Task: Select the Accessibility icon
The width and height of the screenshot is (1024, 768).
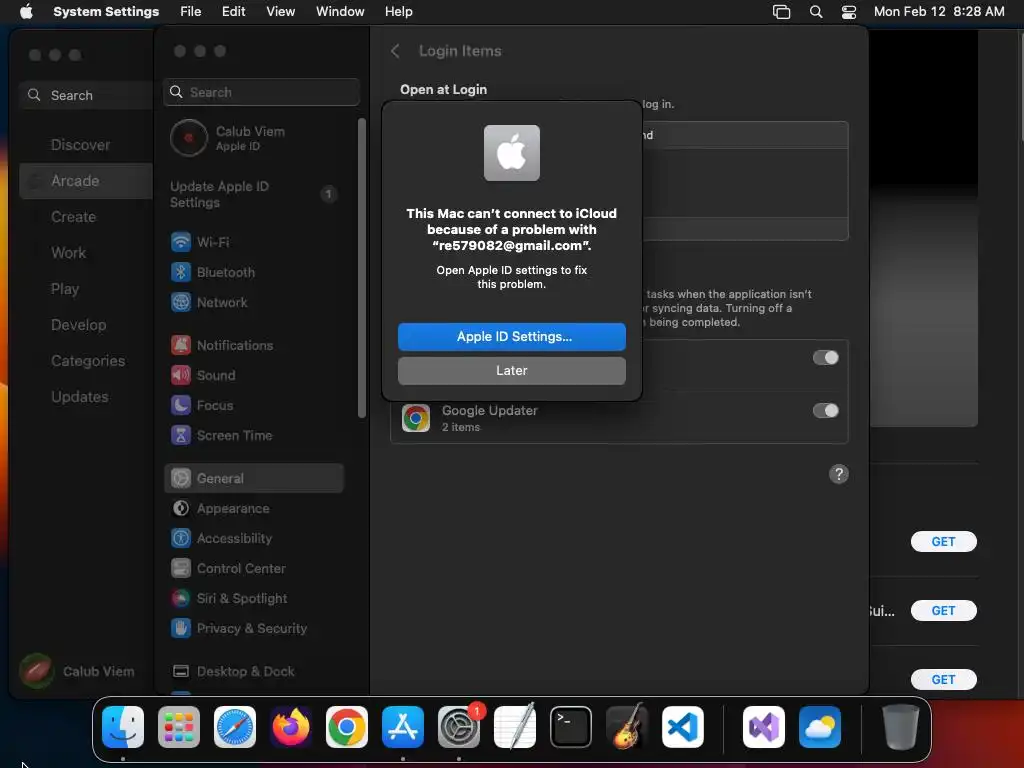Action: tap(181, 539)
